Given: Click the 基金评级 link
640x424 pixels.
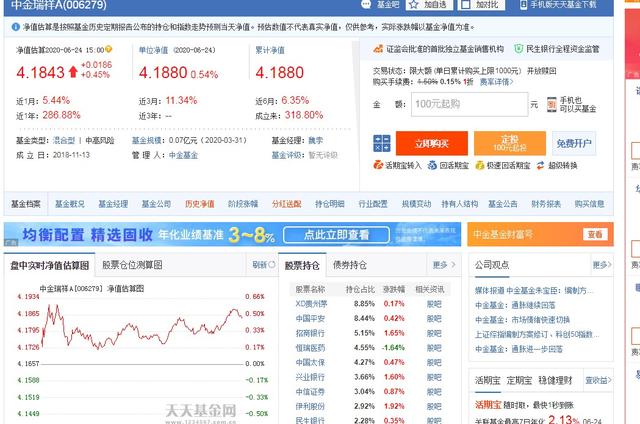Looking at the screenshot, I should [286, 155].
